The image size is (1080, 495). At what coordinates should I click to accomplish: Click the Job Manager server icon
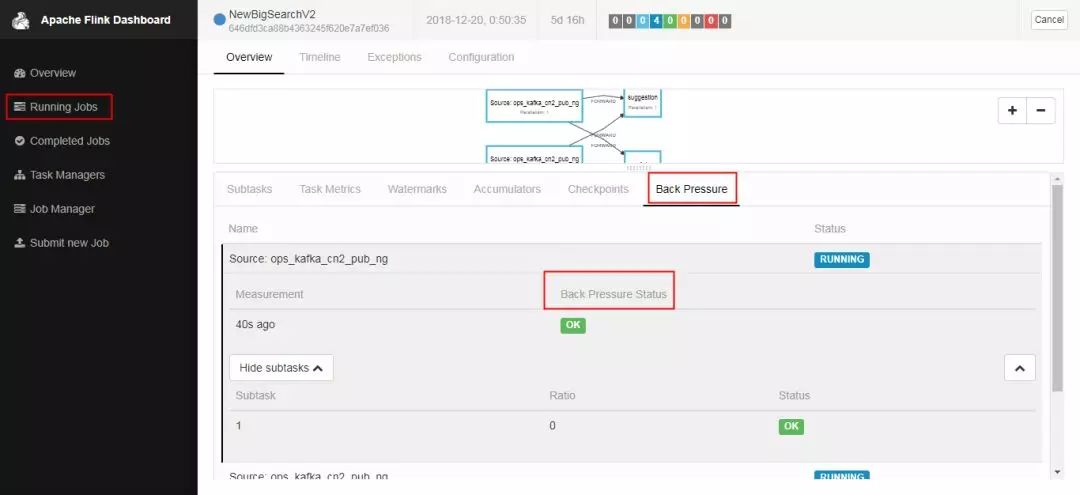click(x=19, y=209)
